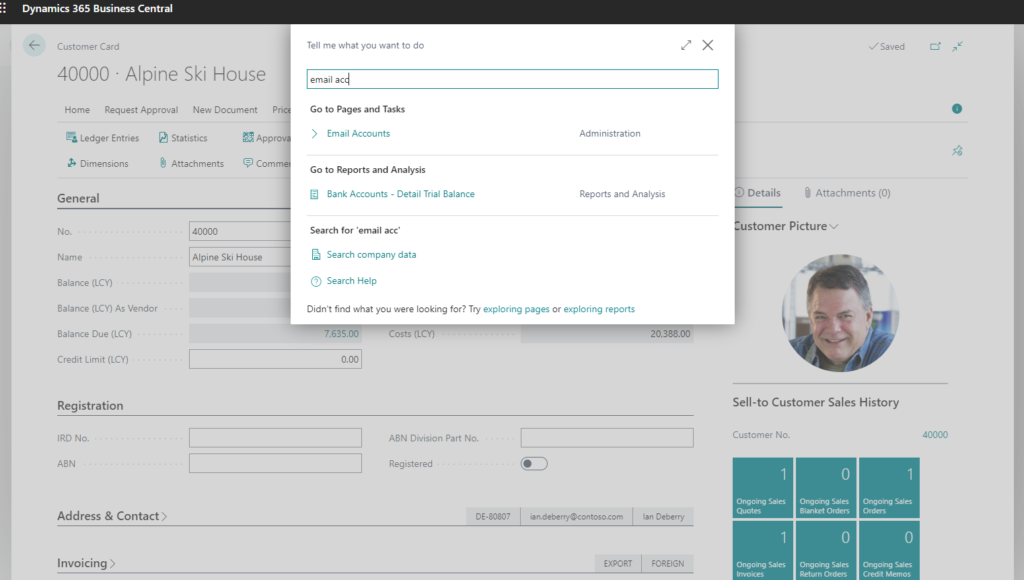Open the Ongoing Sales Return Orders tile
The image size is (1024, 580).
click(x=825, y=551)
